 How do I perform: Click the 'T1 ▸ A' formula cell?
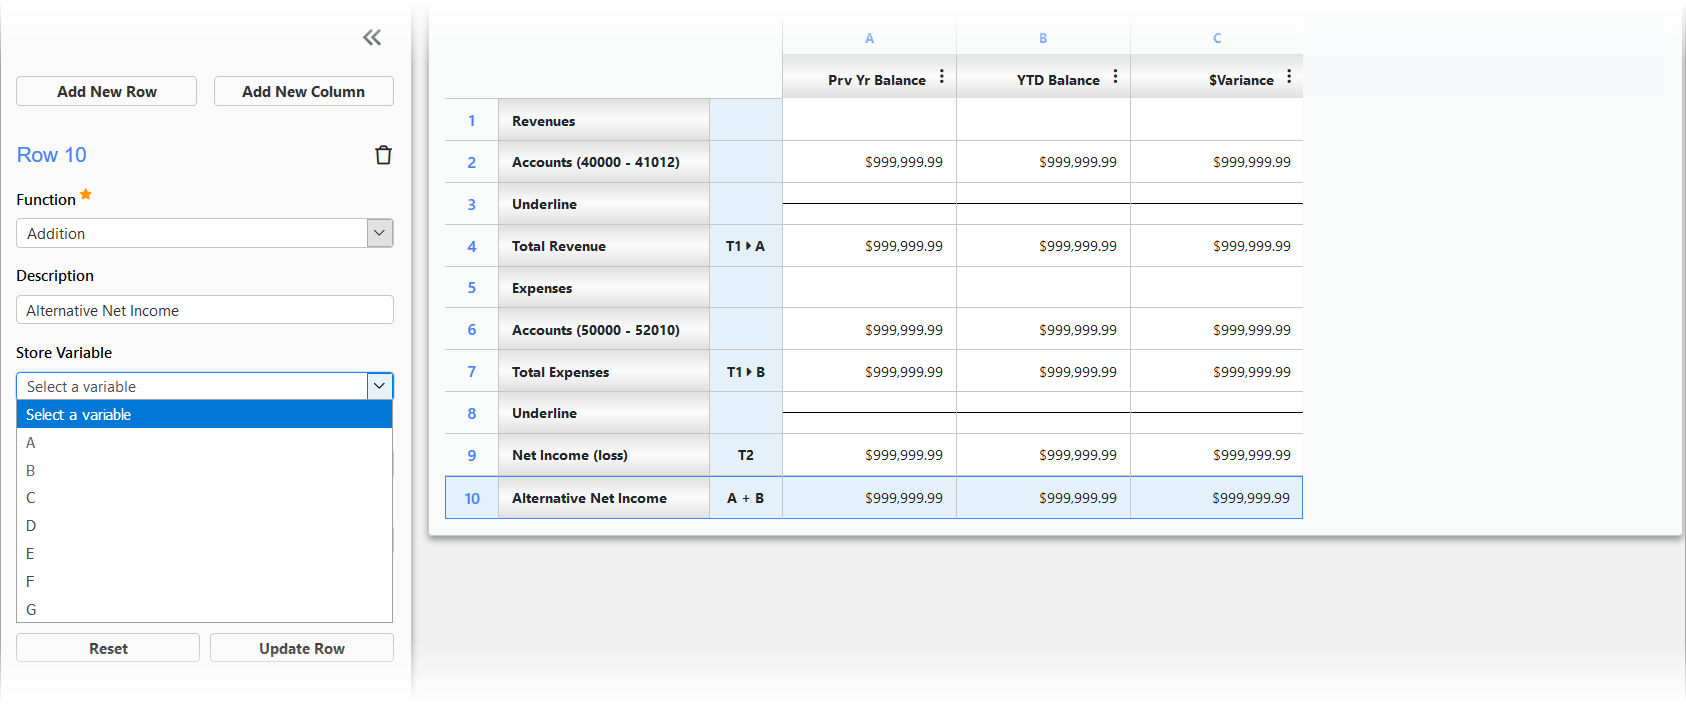click(746, 246)
